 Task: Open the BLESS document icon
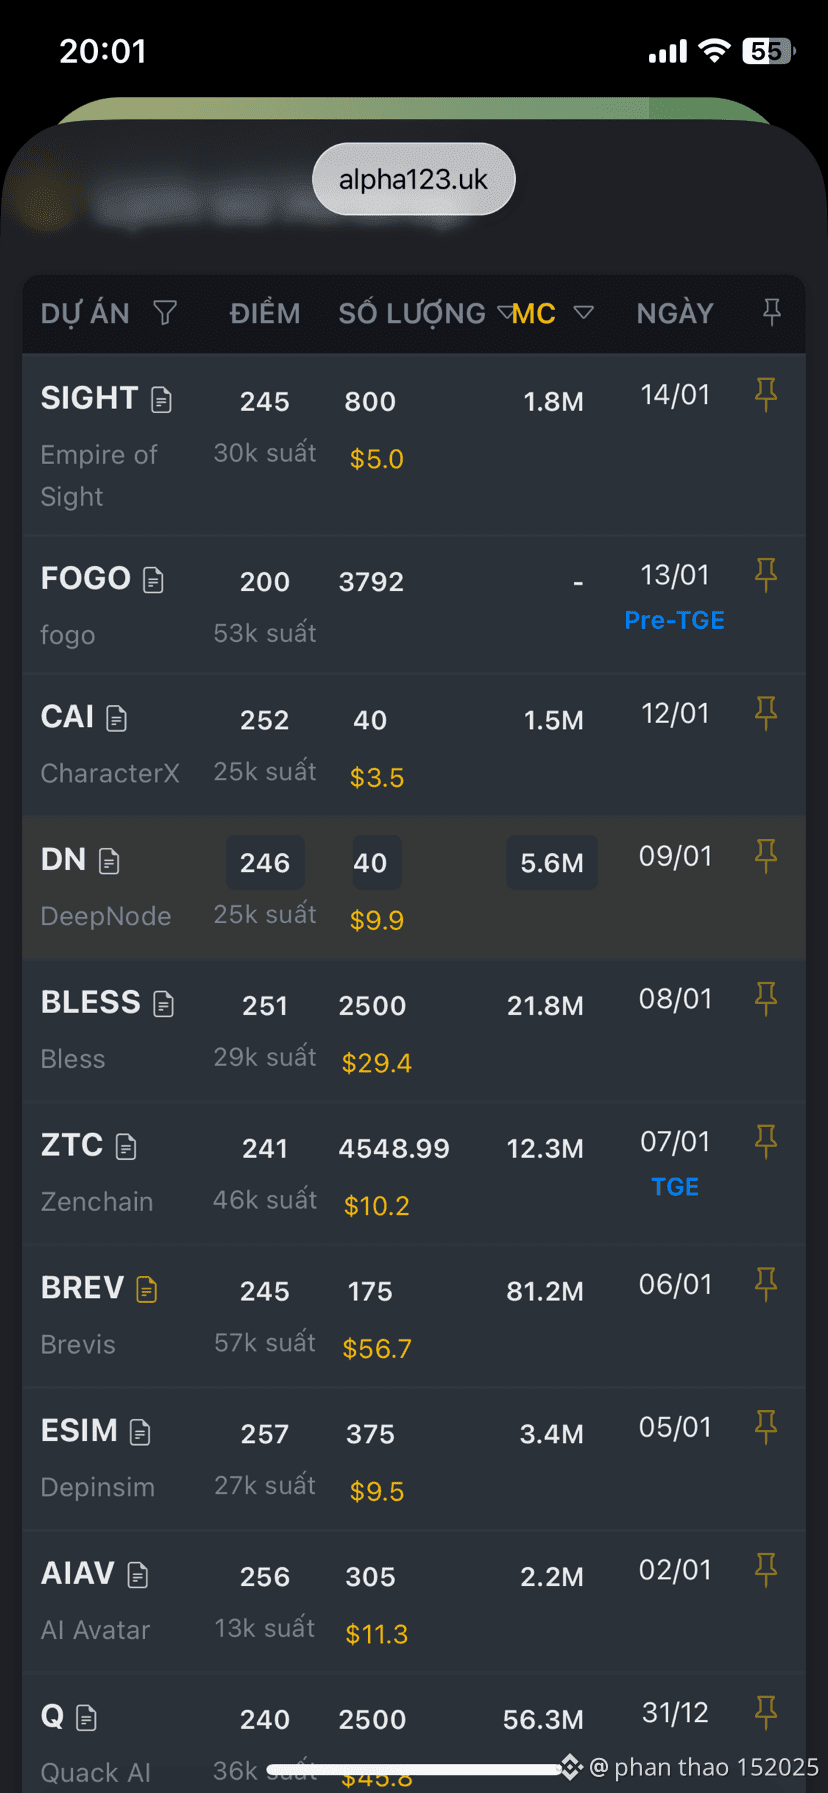click(164, 1004)
